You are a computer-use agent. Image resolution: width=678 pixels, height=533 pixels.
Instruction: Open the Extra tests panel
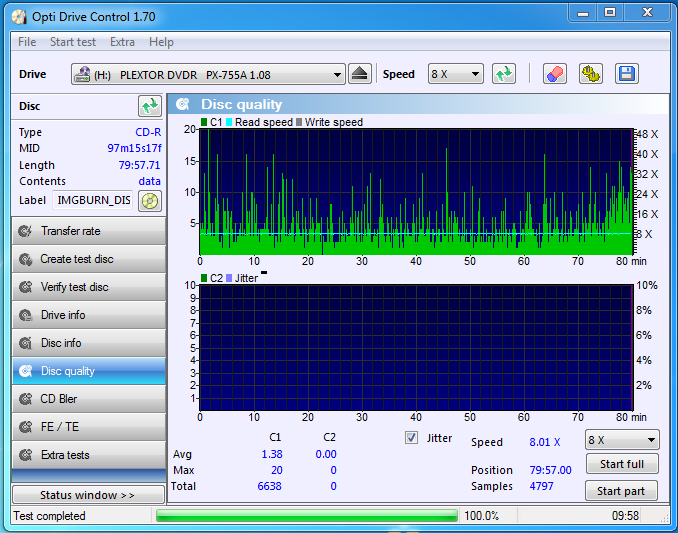89,455
